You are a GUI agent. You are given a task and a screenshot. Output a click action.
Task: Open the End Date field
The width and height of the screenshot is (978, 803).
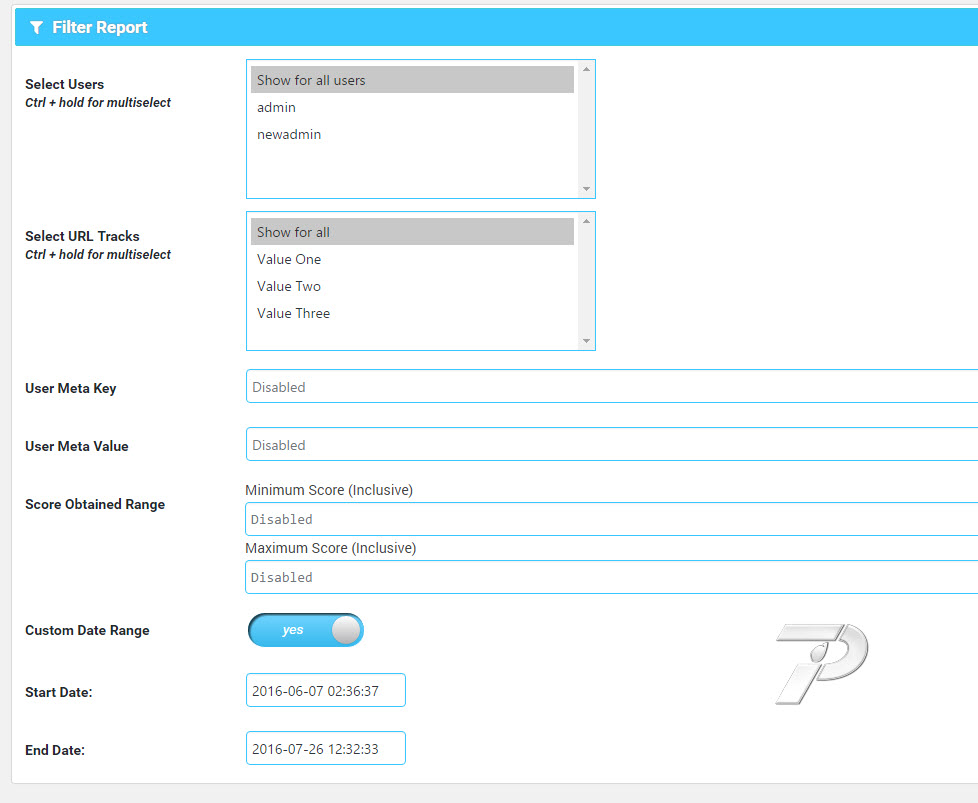coord(326,748)
